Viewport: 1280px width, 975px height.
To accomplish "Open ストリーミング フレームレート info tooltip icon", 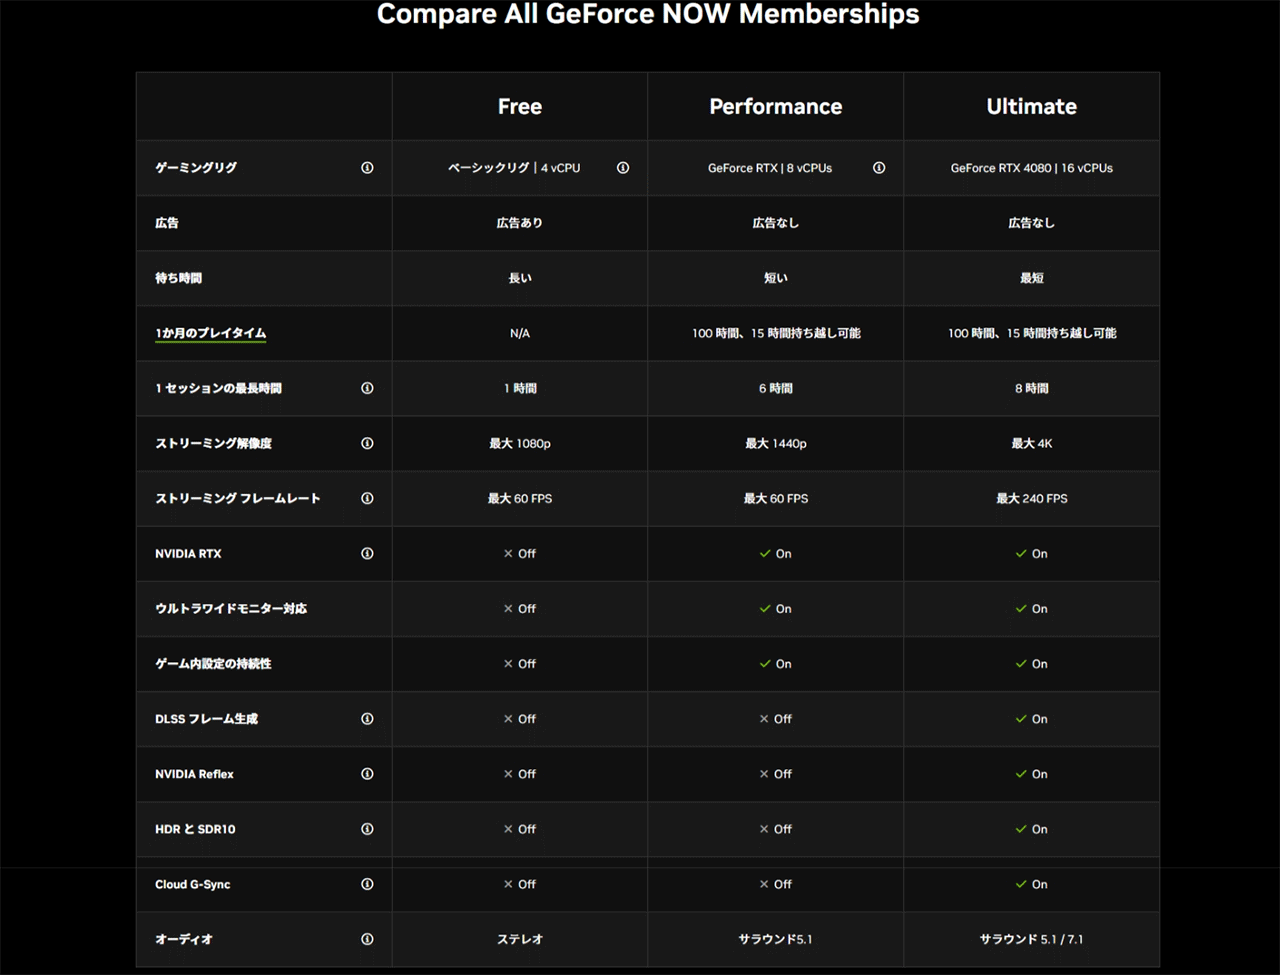I will pyautogui.click(x=367, y=498).
